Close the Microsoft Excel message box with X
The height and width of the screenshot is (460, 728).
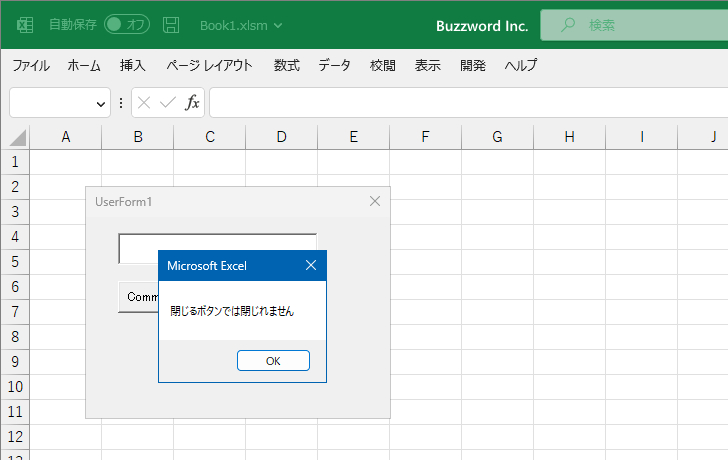point(311,265)
